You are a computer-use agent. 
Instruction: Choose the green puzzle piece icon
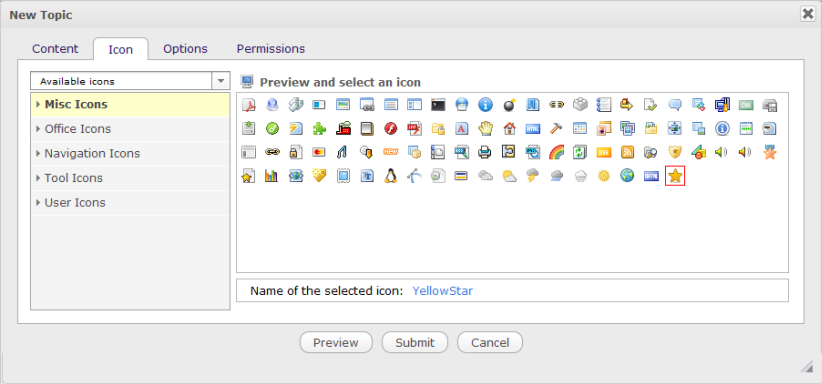pos(319,129)
